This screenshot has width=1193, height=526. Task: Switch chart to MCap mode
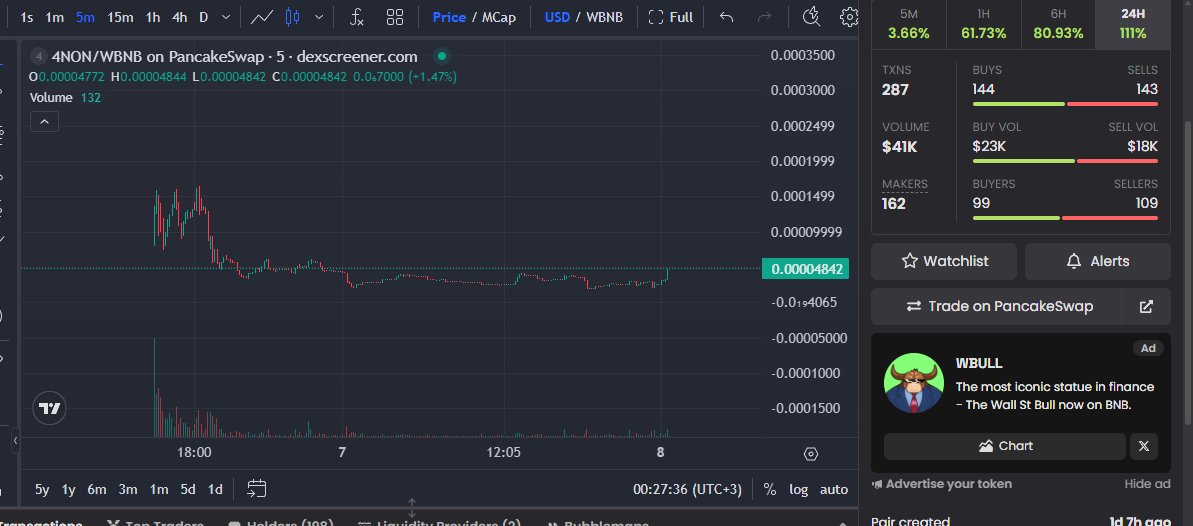point(499,17)
